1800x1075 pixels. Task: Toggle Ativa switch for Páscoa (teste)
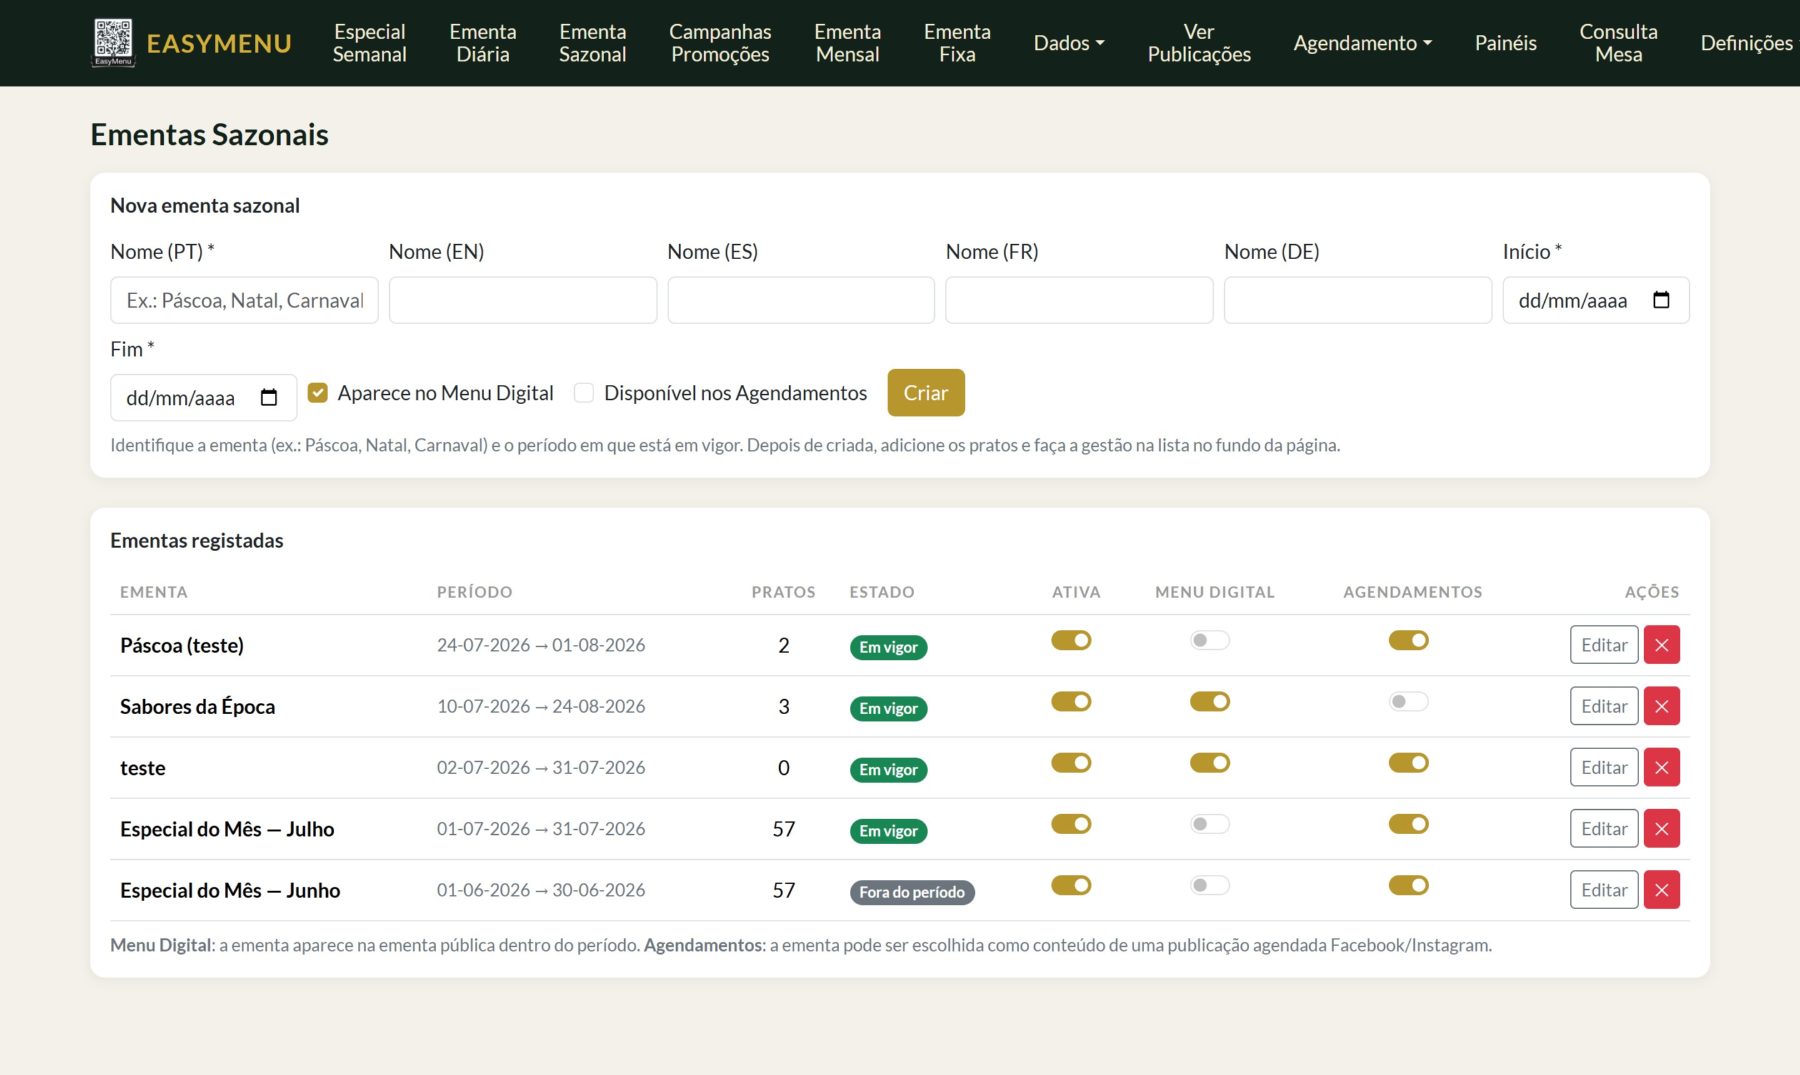click(x=1071, y=640)
